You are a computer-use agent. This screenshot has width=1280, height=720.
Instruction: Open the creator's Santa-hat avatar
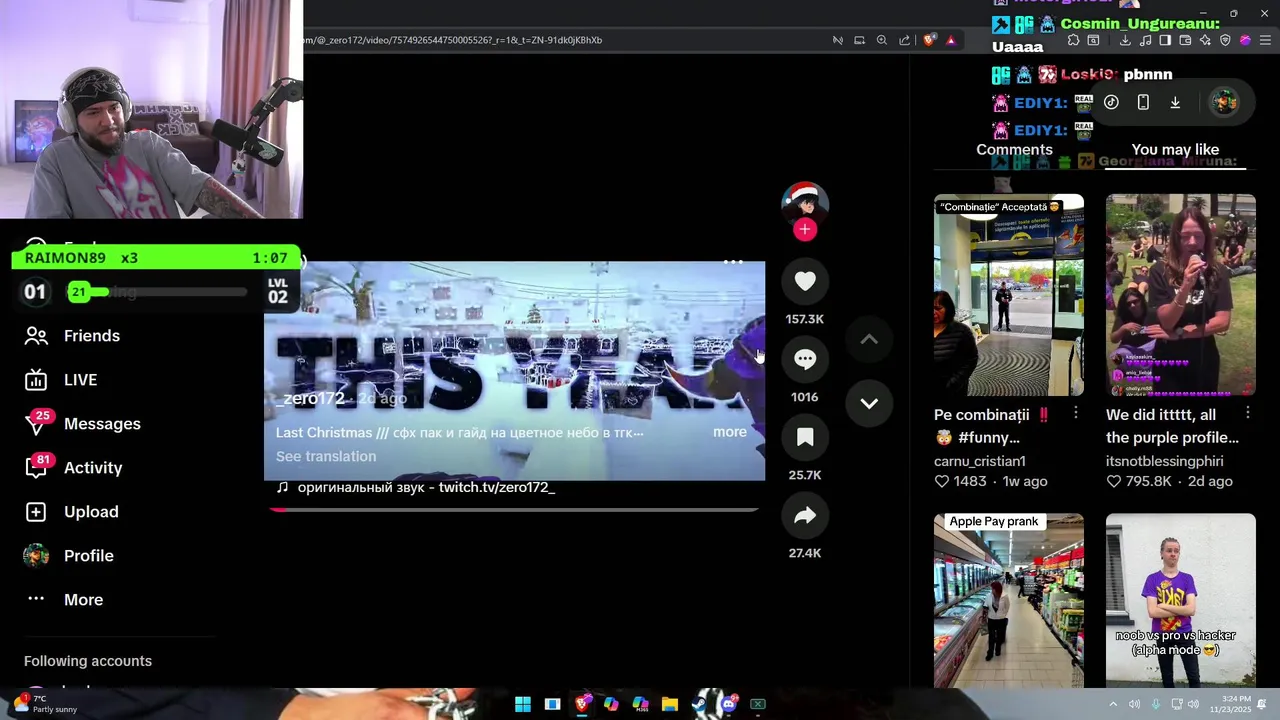(x=805, y=202)
